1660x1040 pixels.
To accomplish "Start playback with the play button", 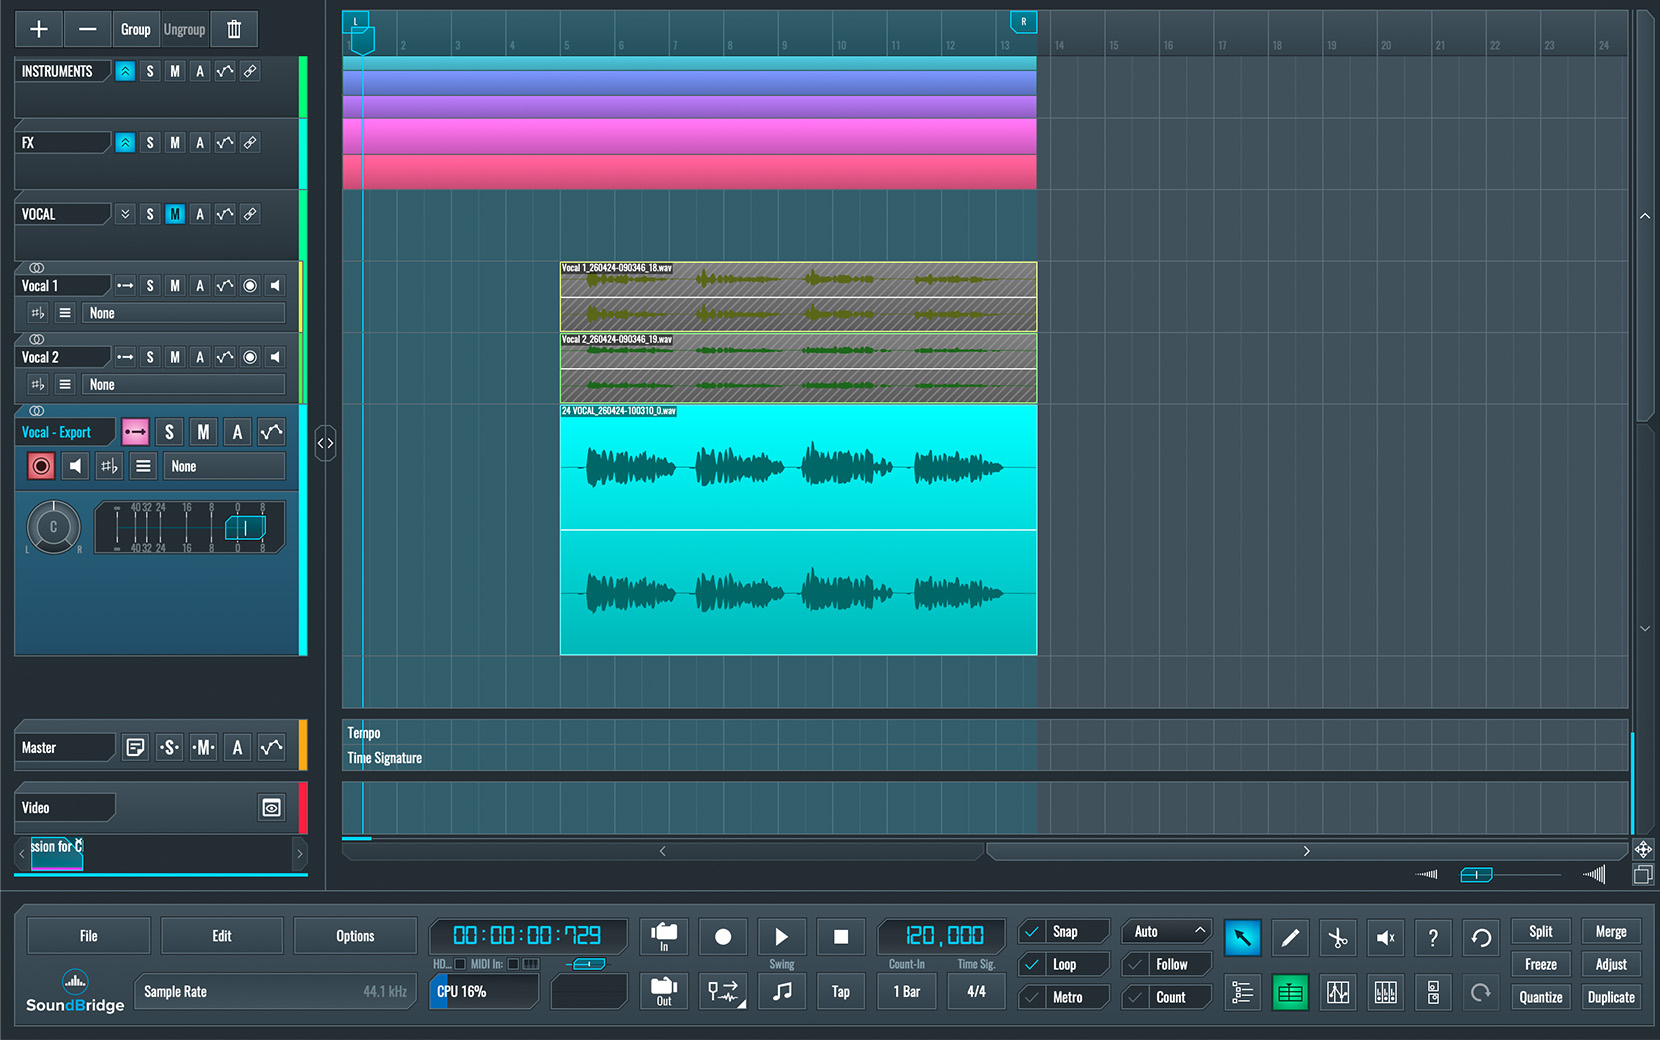I will (782, 937).
